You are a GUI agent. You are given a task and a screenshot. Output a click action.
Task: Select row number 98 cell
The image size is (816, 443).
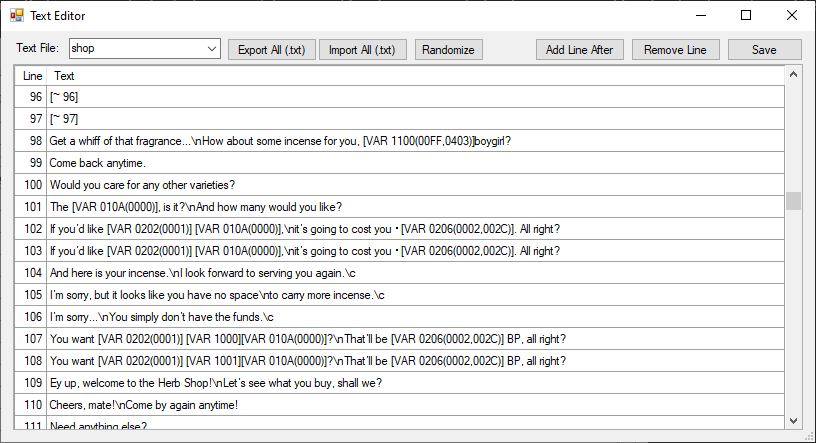32,141
